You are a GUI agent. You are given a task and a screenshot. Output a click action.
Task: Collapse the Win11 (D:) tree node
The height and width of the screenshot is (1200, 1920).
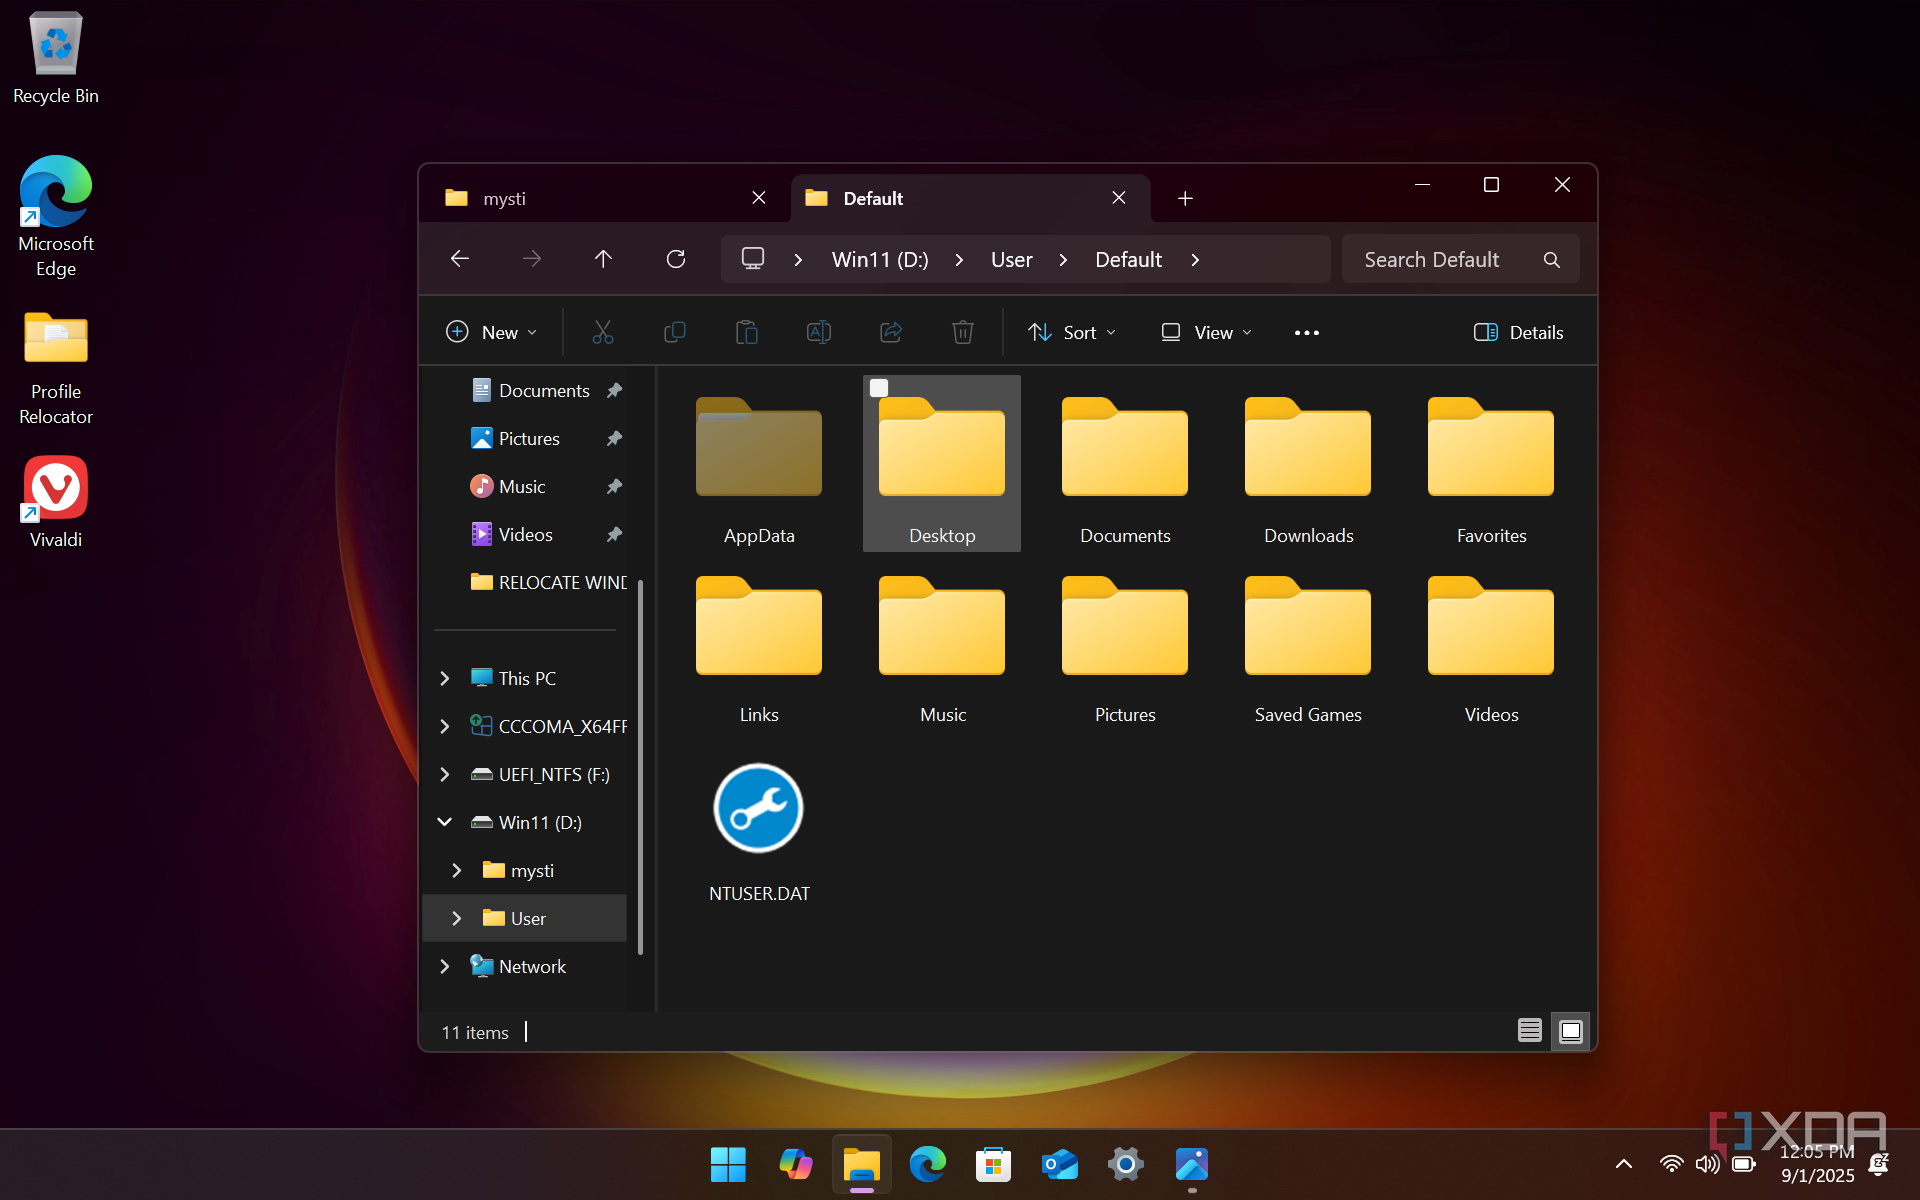point(445,822)
